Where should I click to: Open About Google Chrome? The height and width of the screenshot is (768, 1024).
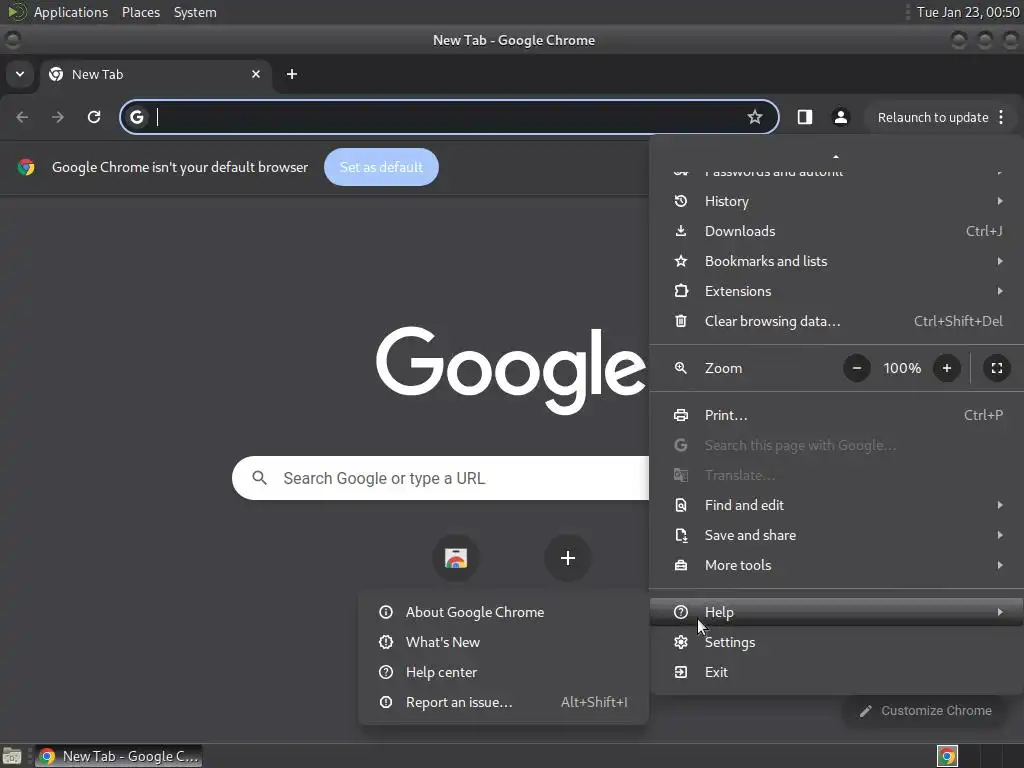coord(504,613)
